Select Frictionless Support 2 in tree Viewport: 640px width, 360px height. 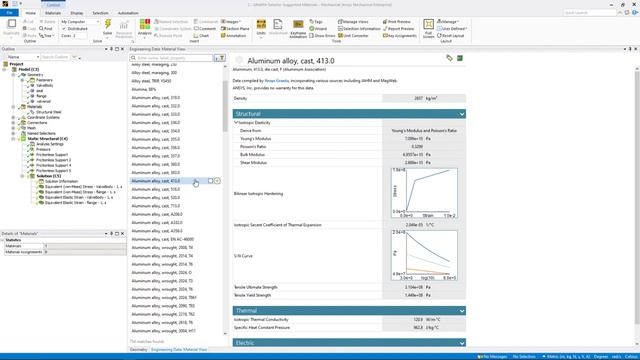[x=53, y=160]
